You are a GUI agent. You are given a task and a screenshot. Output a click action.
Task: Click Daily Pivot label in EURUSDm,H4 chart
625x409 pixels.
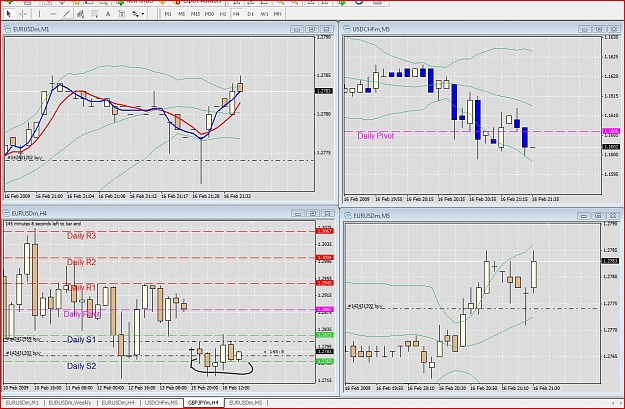pyautogui.click(x=82, y=314)
